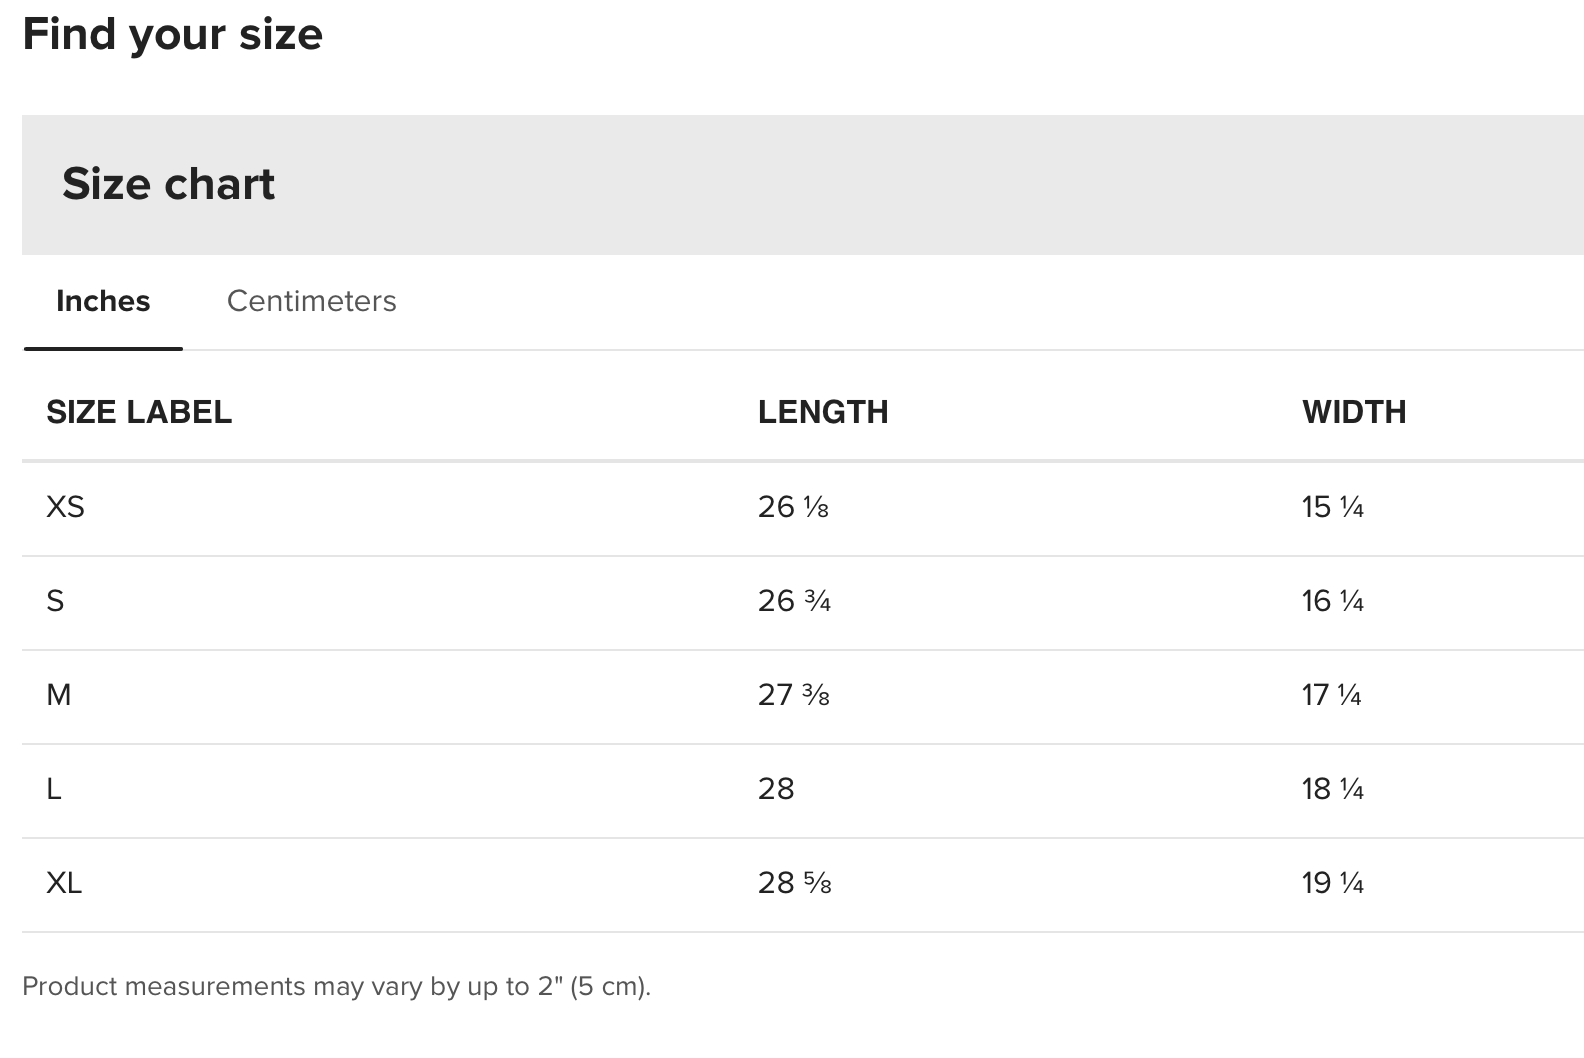Select the M size row label

click(59, 695)
